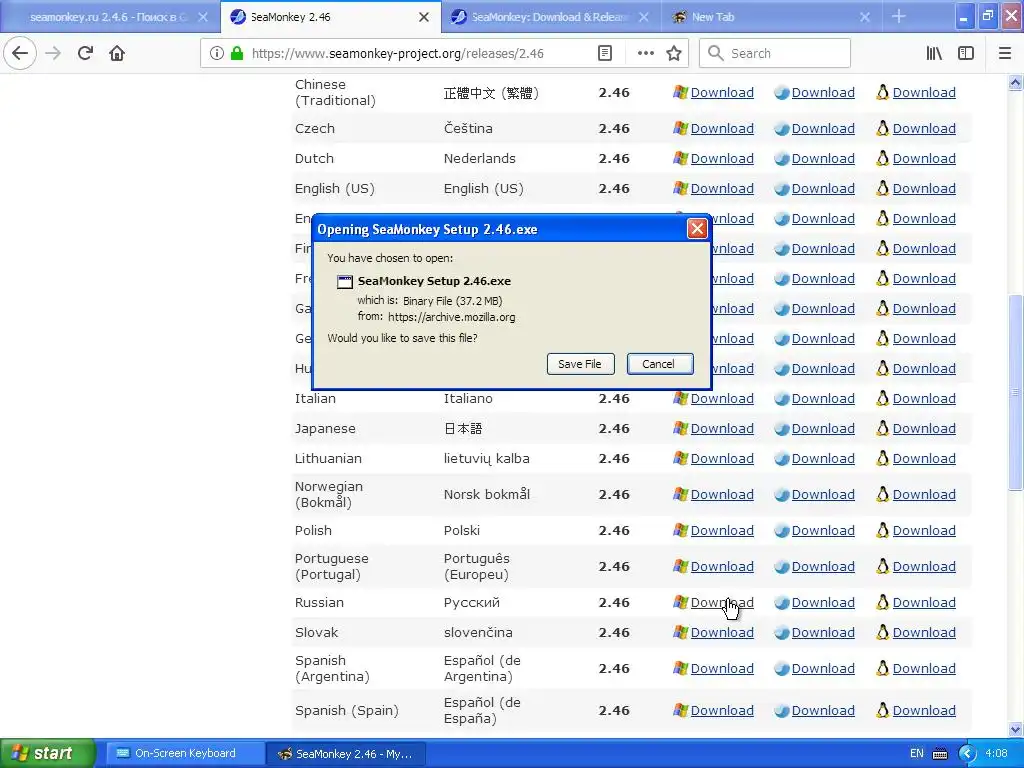Close the New Tab tab
1024x768 pixels.
[x=865, y=17]
